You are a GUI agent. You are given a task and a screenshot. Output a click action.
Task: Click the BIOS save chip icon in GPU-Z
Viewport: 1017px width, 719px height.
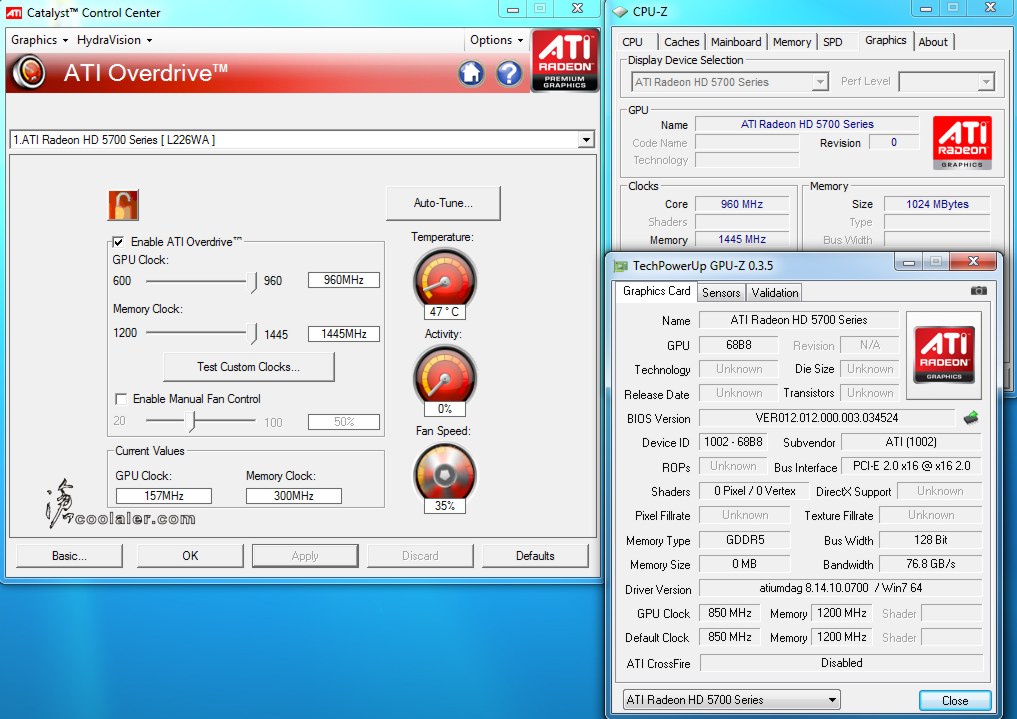pos(971,418)
